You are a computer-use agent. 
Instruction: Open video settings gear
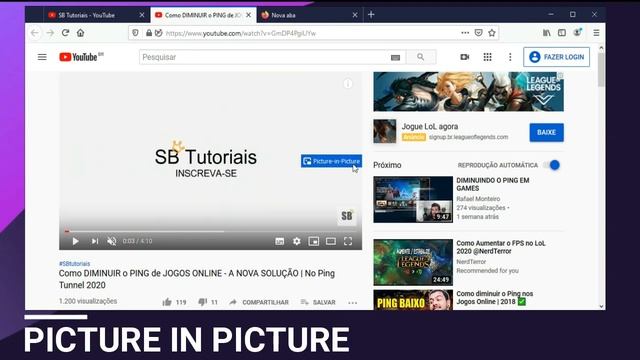pyautogui.click(x=297, y=241)
